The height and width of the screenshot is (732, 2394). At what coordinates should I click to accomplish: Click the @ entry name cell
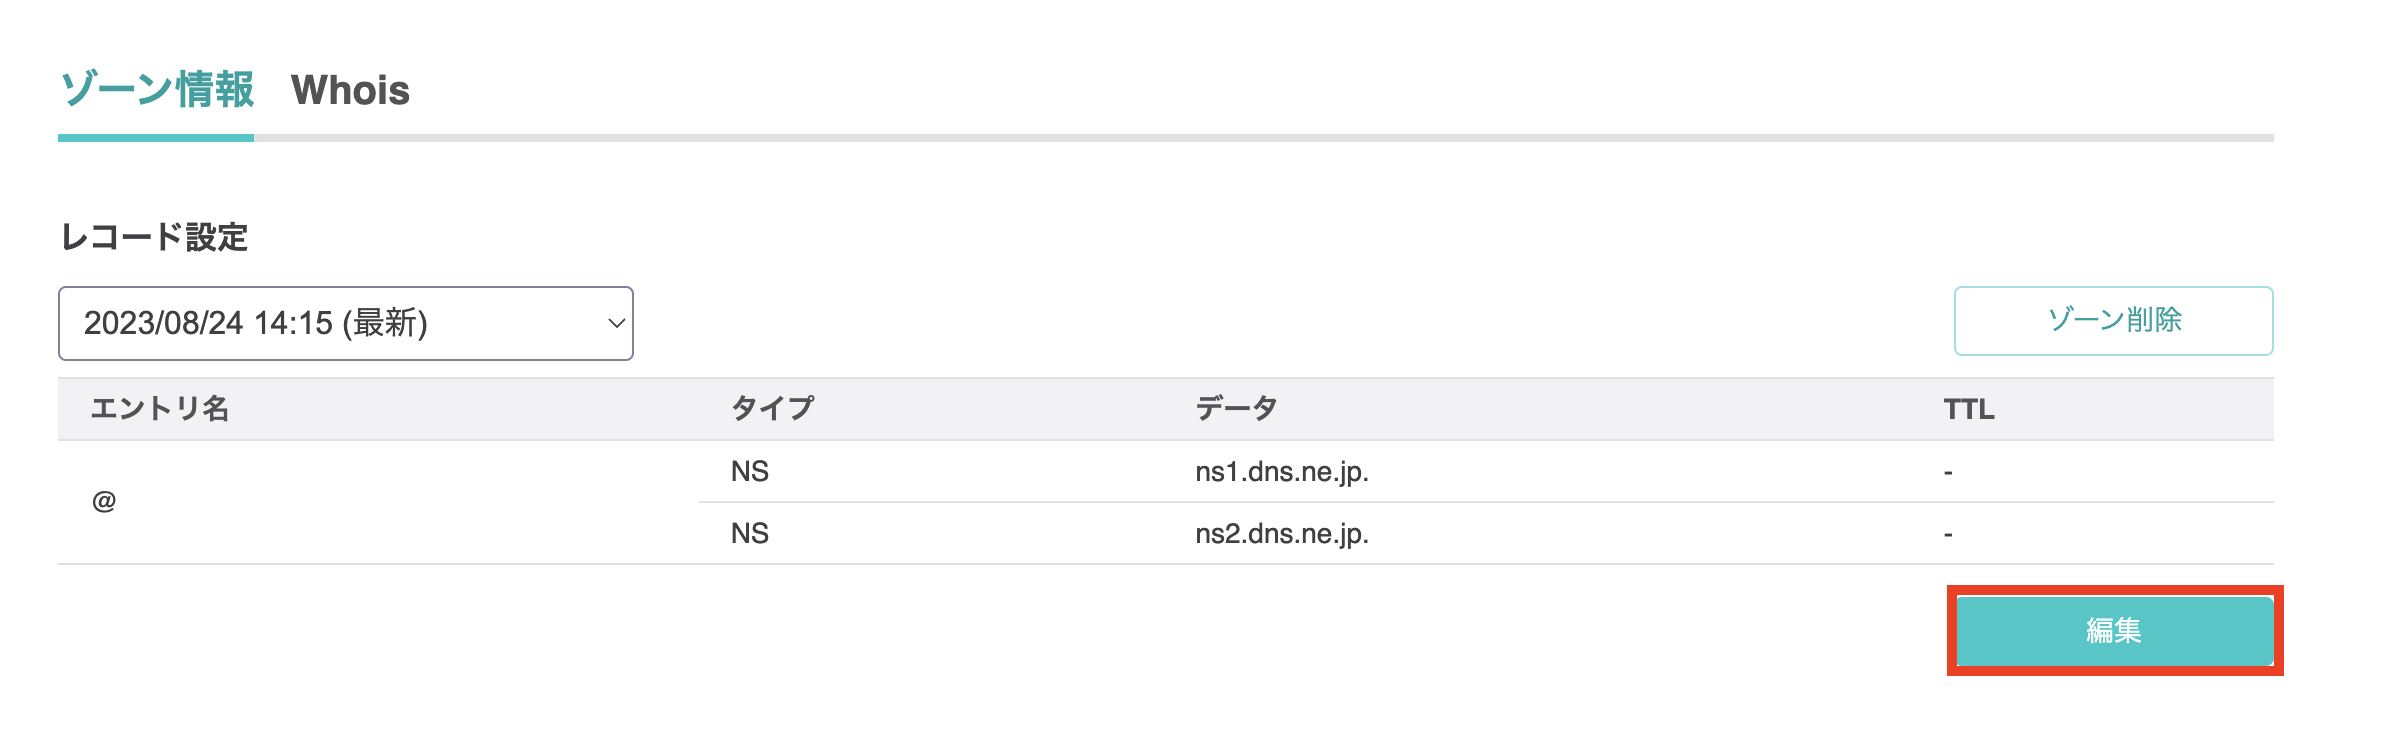pyautogui.click(x=104, y=502)
